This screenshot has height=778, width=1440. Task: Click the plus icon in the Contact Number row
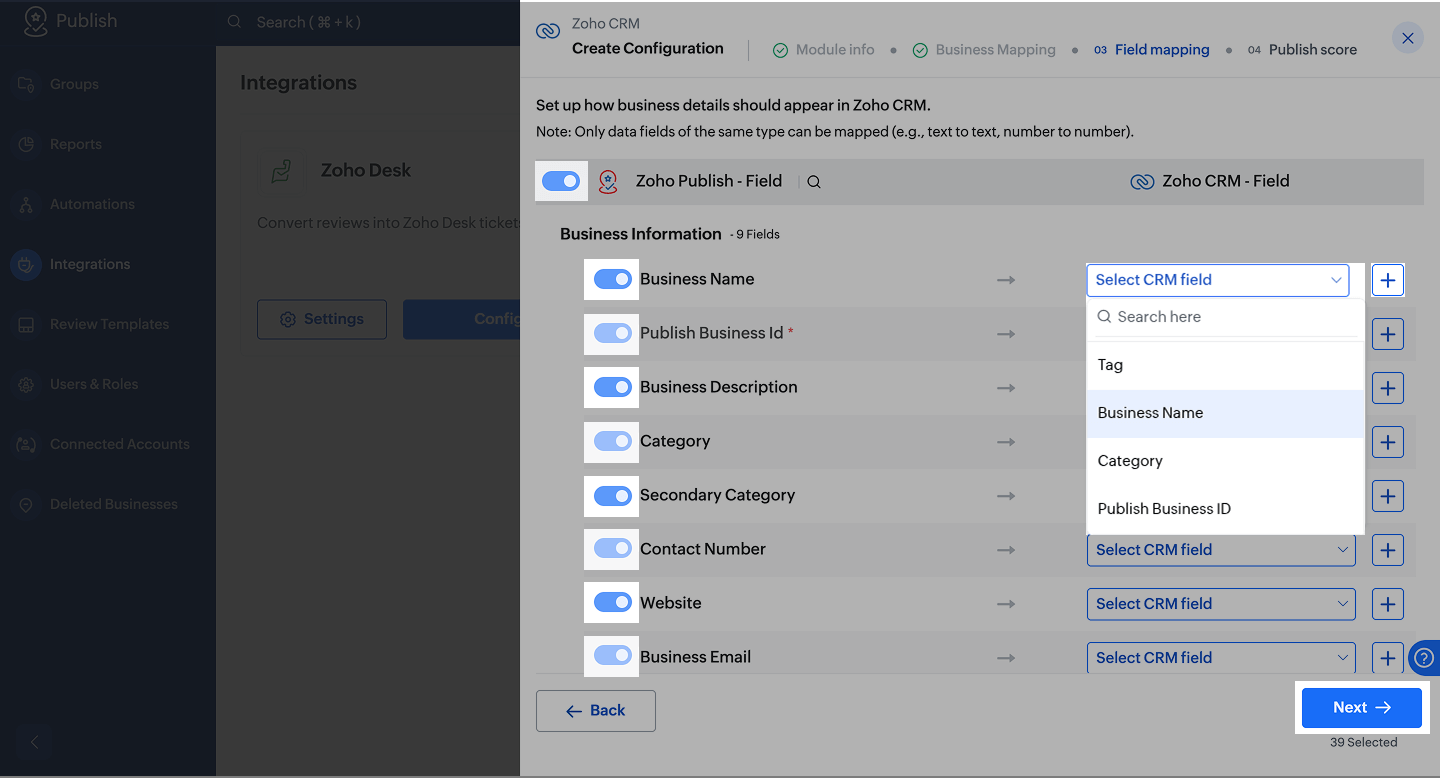pyautogui.click(x=1387, y=550)
